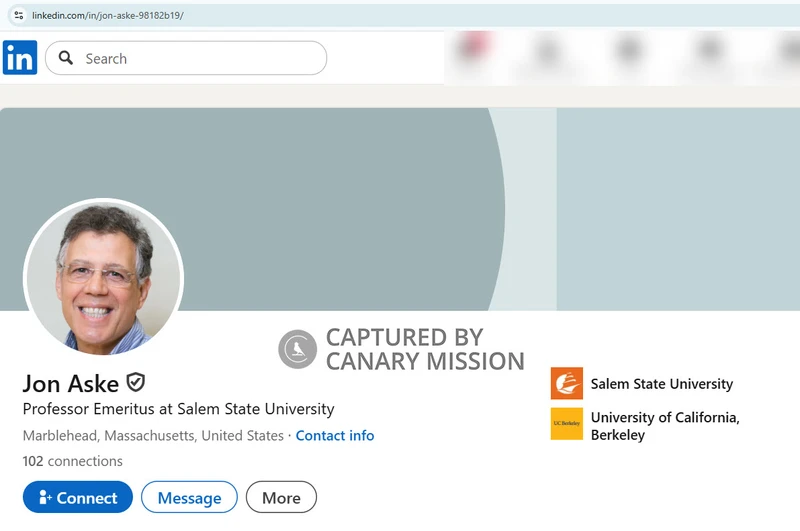
Task: Click the Jon Aske profile name heading
Action: [71, 383]
